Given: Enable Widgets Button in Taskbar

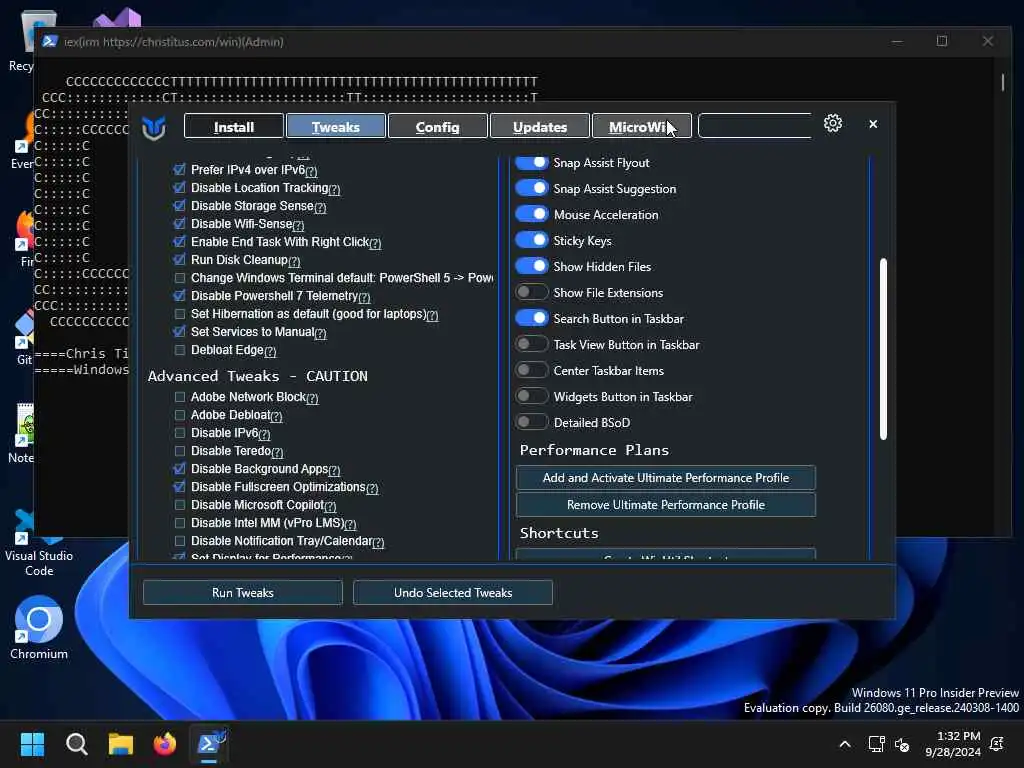Looking at the screenshot, I should pos(532,396).
